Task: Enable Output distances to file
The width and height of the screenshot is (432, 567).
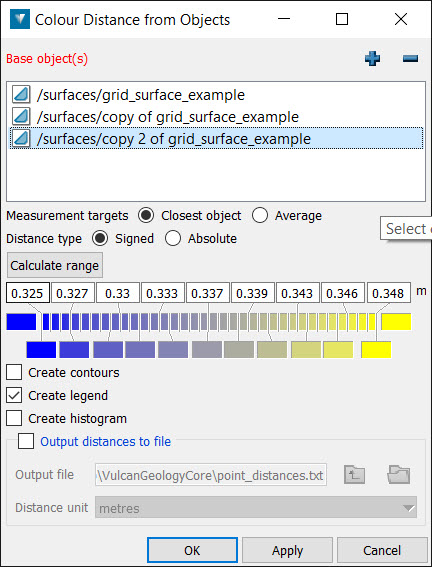Action: click(26, 441)
